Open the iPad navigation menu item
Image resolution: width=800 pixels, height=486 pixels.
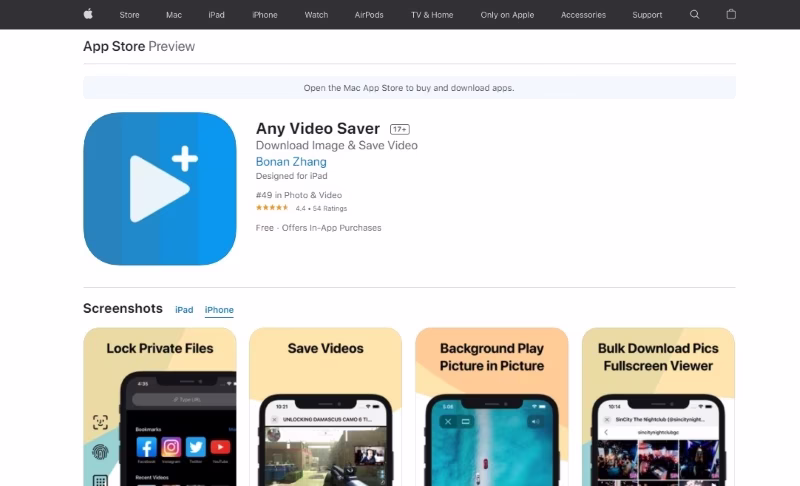tap(216, 15)
